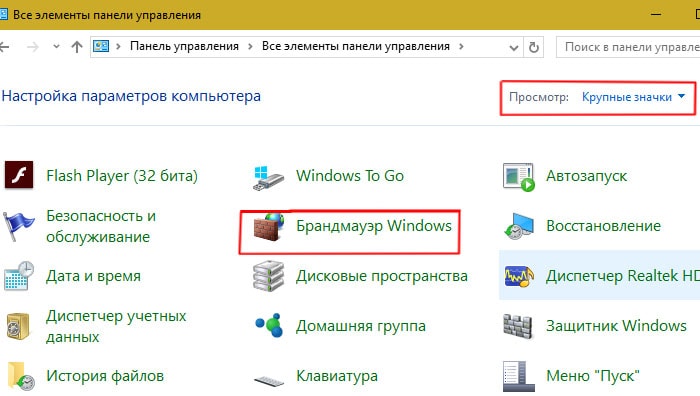Open the Восстановление link
Viewport: 700px width, 396px height.
point(604,226)
